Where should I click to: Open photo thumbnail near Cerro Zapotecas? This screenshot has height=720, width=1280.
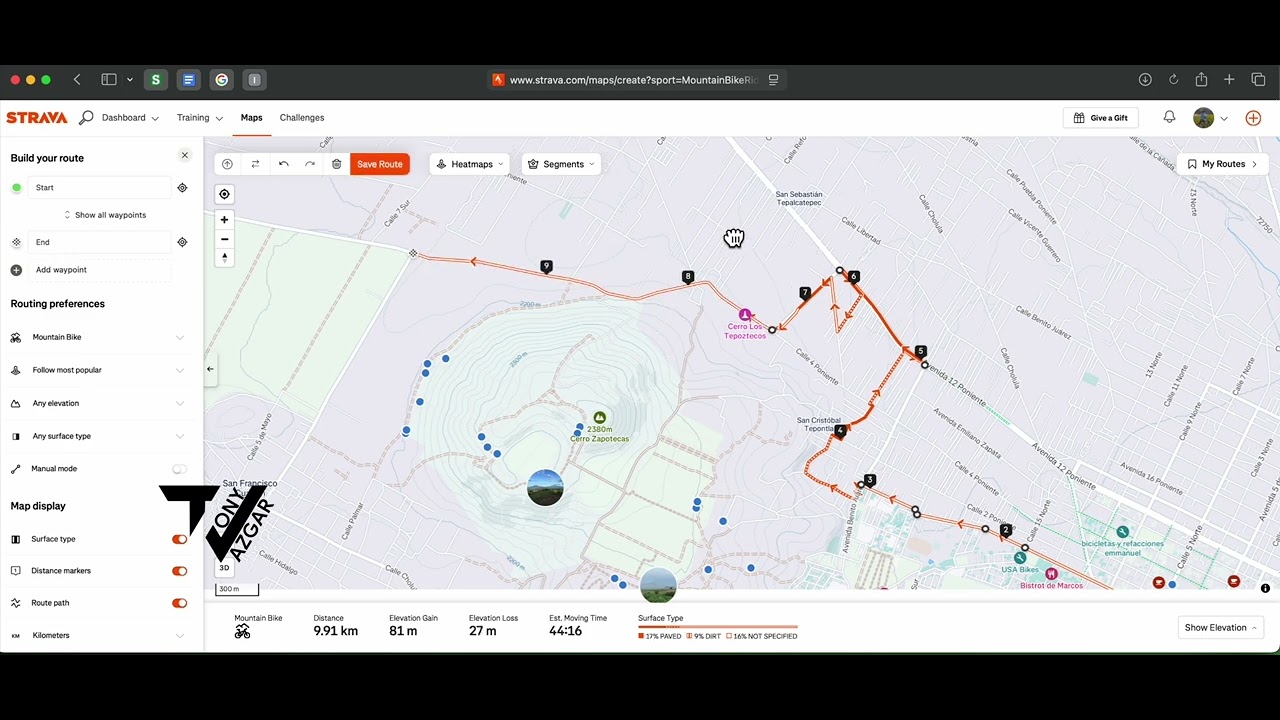coord(545,488)
